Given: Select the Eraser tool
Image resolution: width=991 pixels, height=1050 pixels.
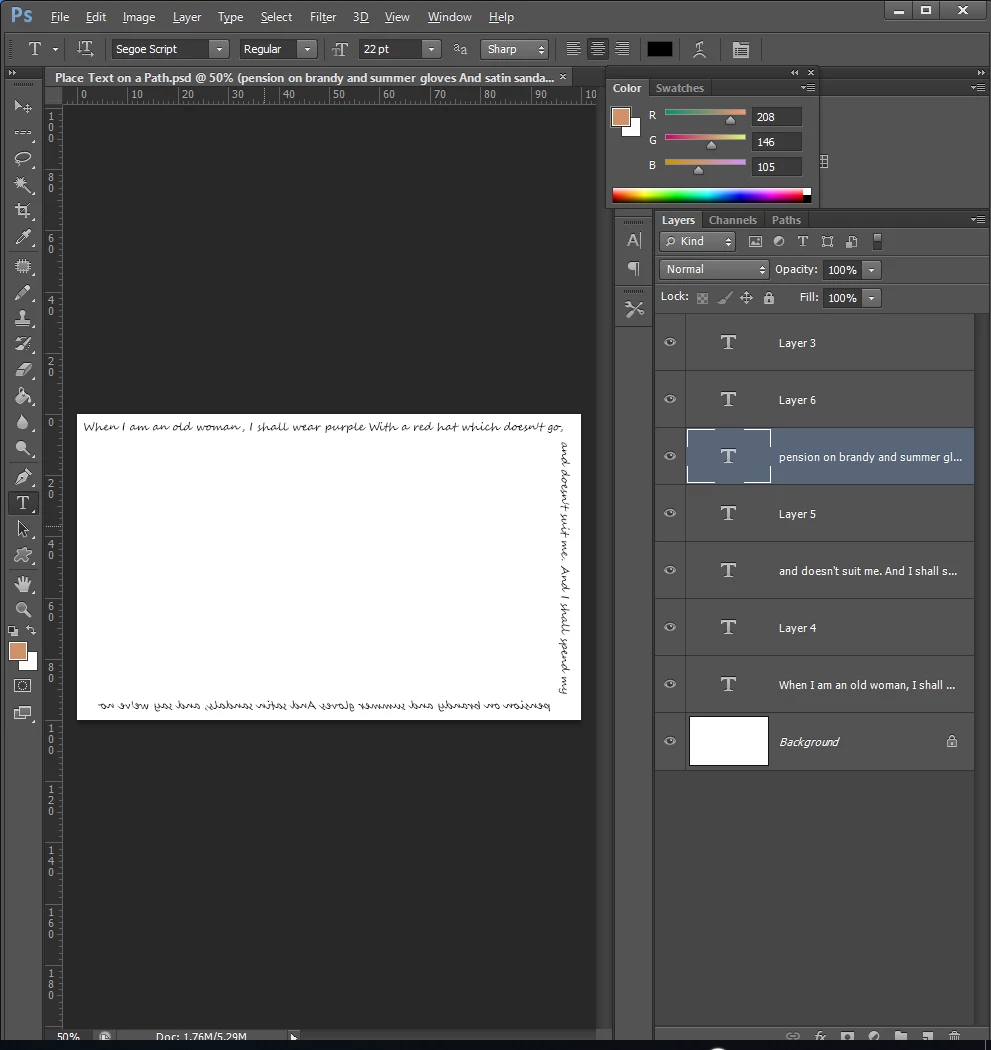Looking at the screenshot, I should [x=23, y=370].
